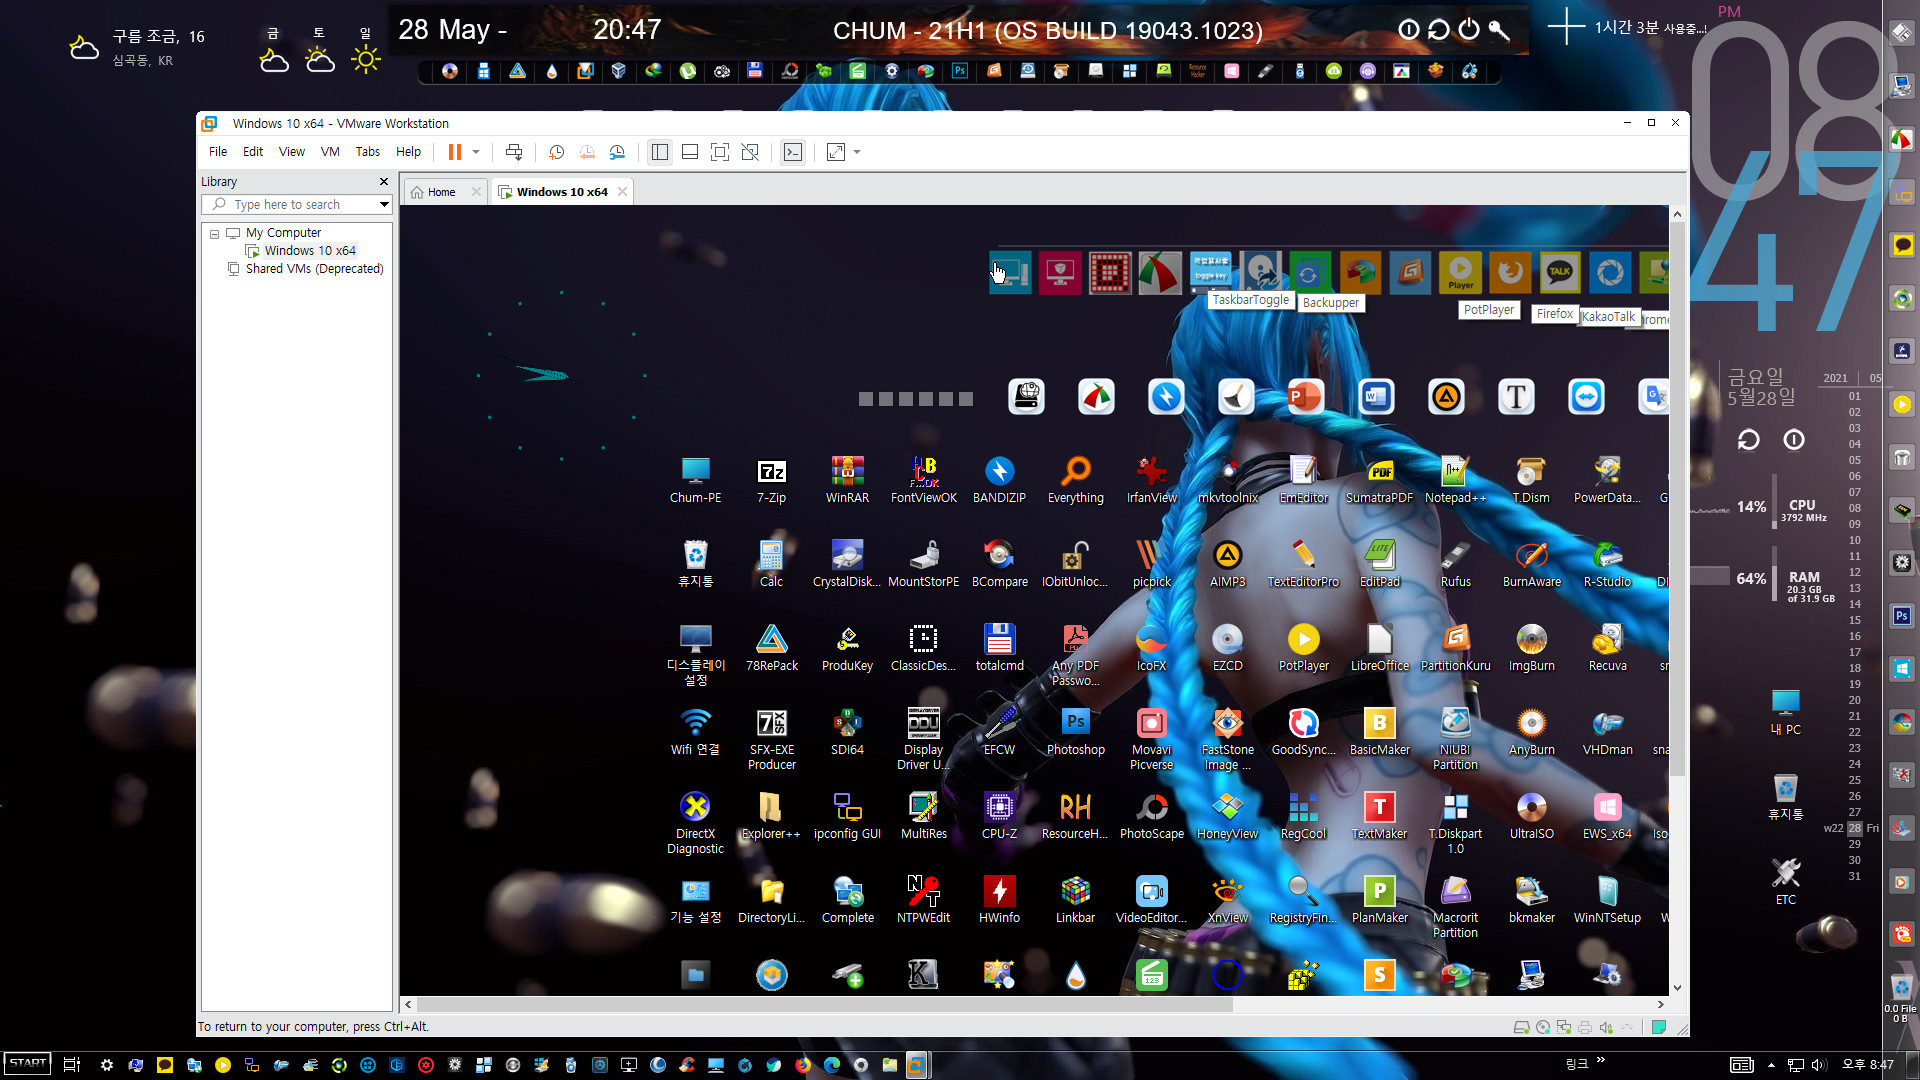Toggle Unity mode toolbar button
The image size is (1920, 1080).
(750, 152)
